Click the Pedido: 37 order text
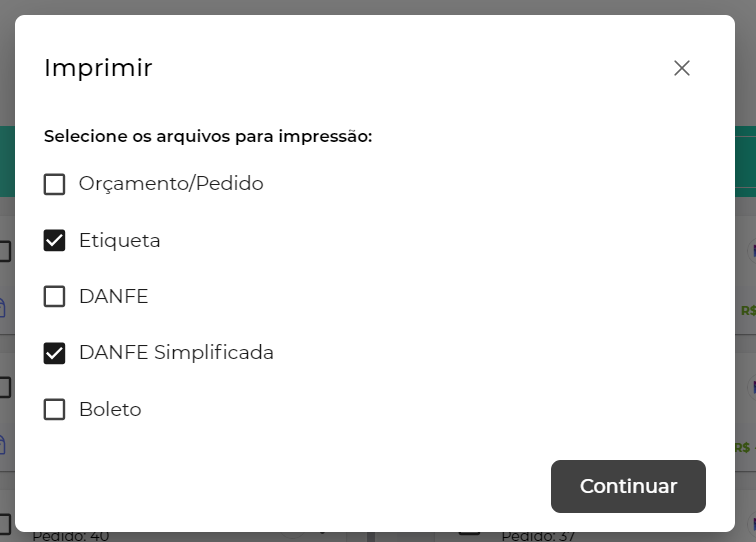 pyautogui.click(x=538, y=536)
